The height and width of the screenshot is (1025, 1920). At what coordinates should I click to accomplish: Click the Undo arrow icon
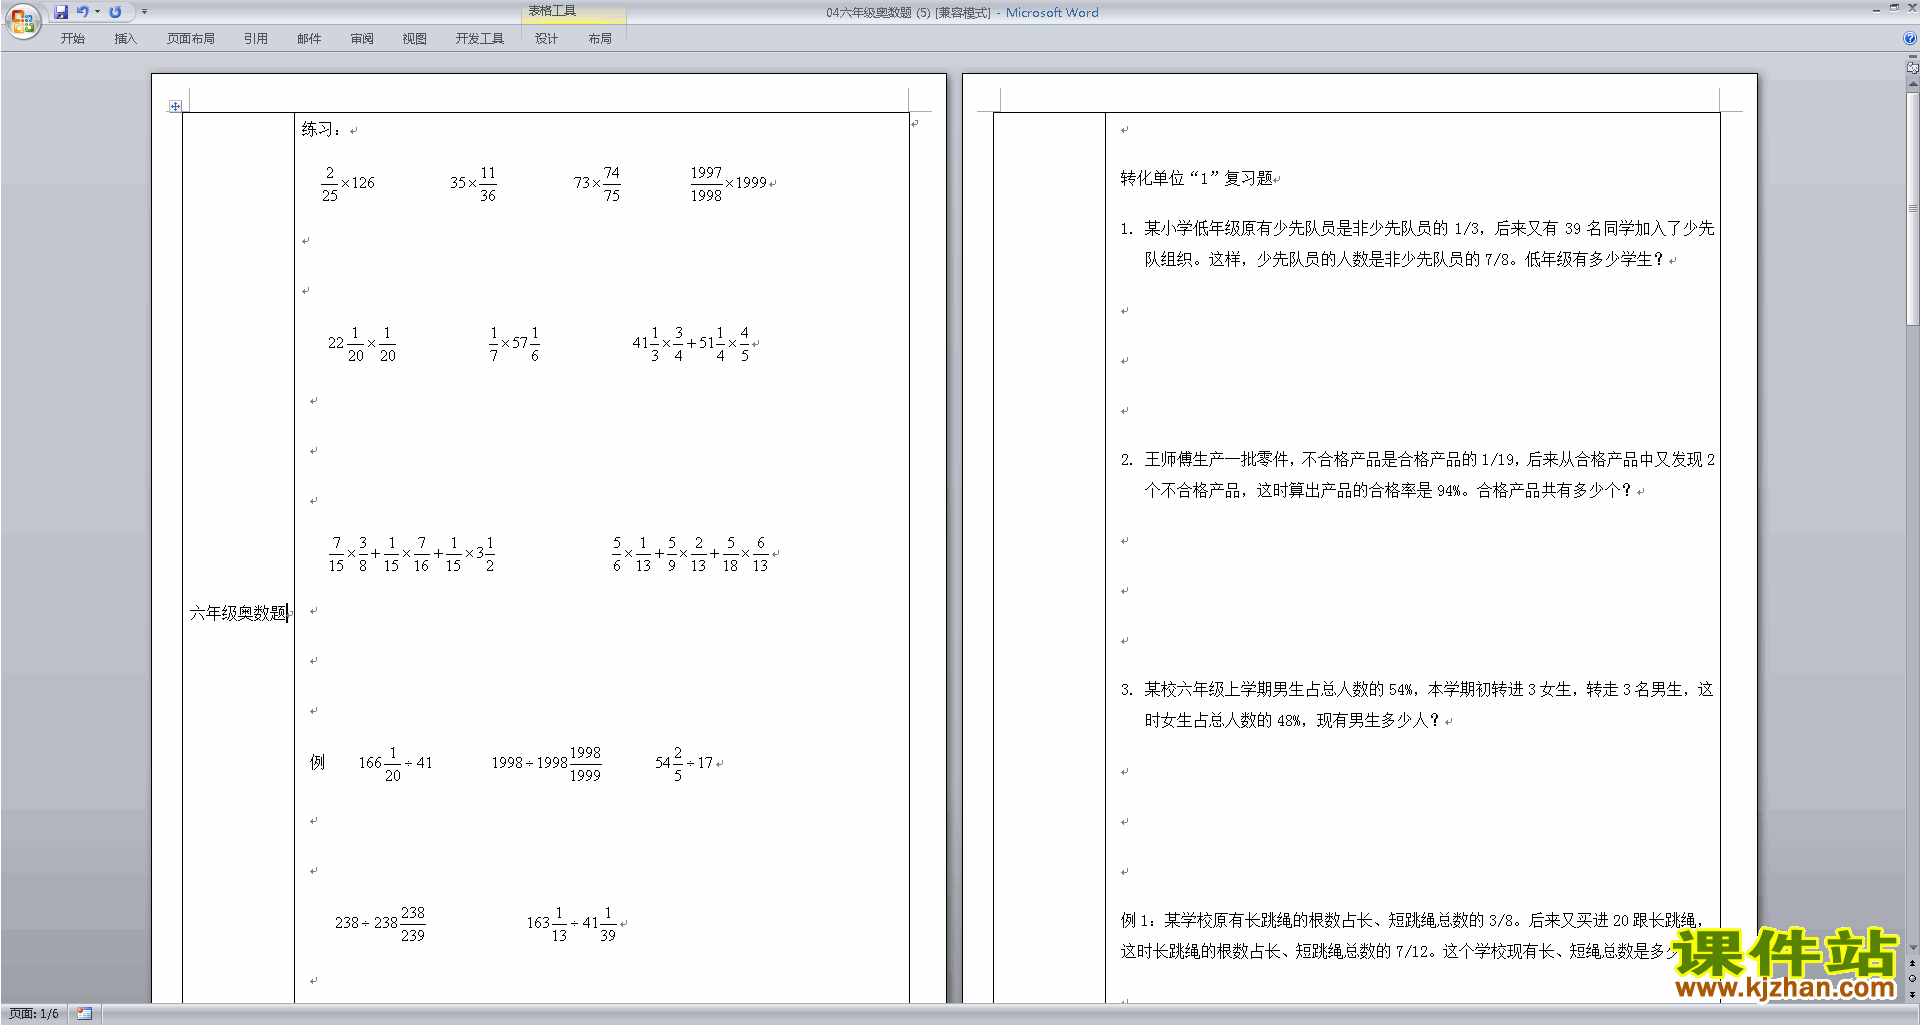[x=83, y=12]
